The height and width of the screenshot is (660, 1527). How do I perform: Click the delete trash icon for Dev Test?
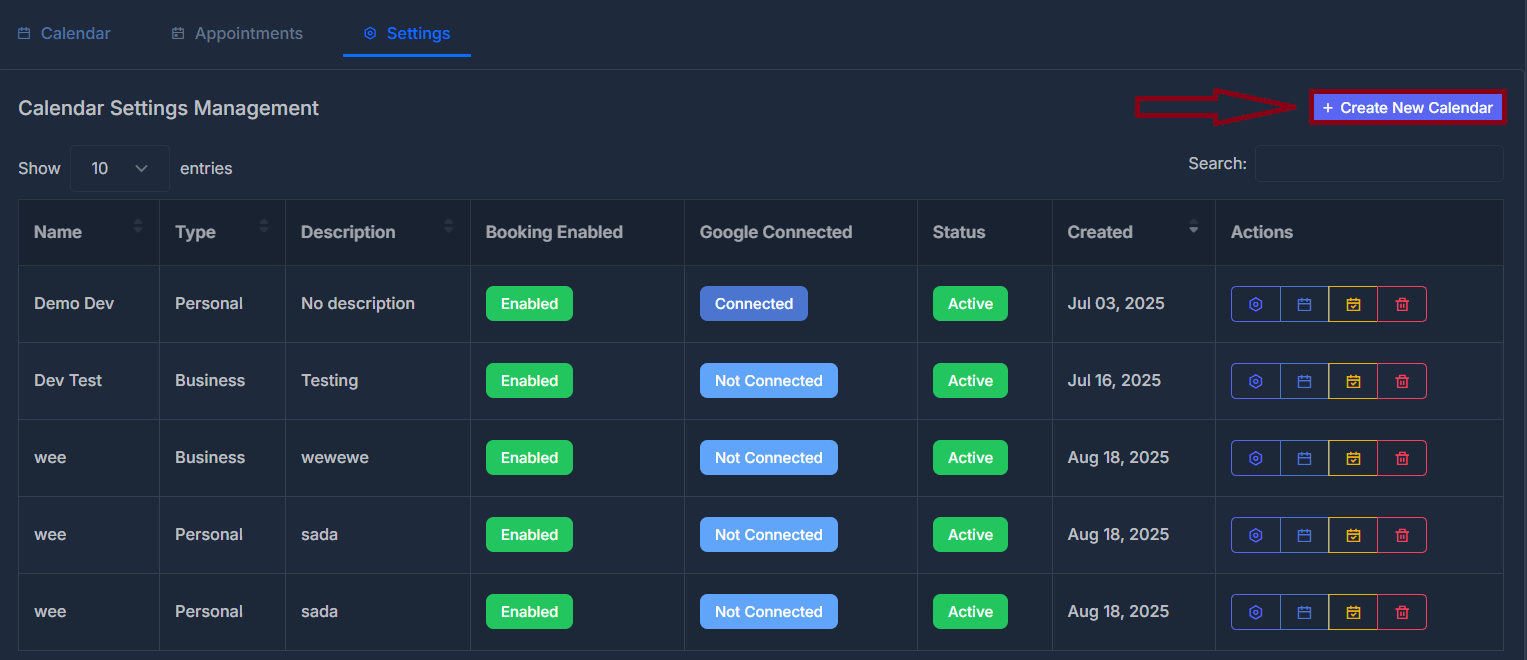tap(1402, 381)
